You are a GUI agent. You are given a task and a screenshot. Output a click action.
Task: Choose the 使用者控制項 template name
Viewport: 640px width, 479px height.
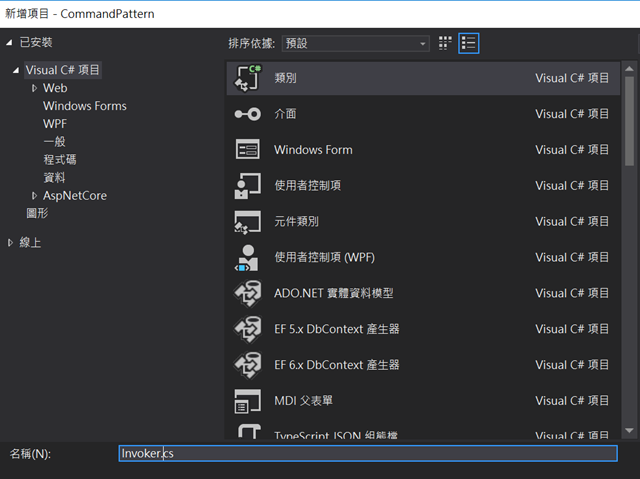(308, 186)
